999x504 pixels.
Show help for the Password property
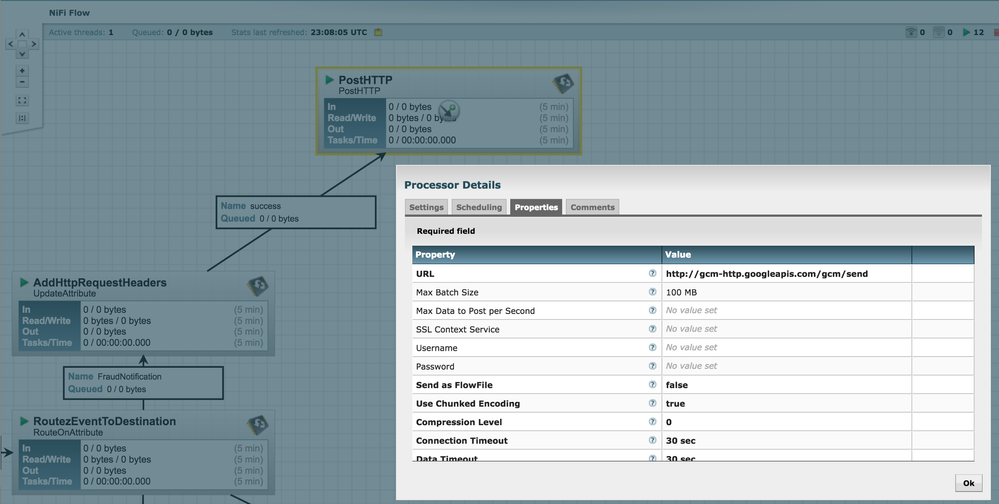(652, 366)
